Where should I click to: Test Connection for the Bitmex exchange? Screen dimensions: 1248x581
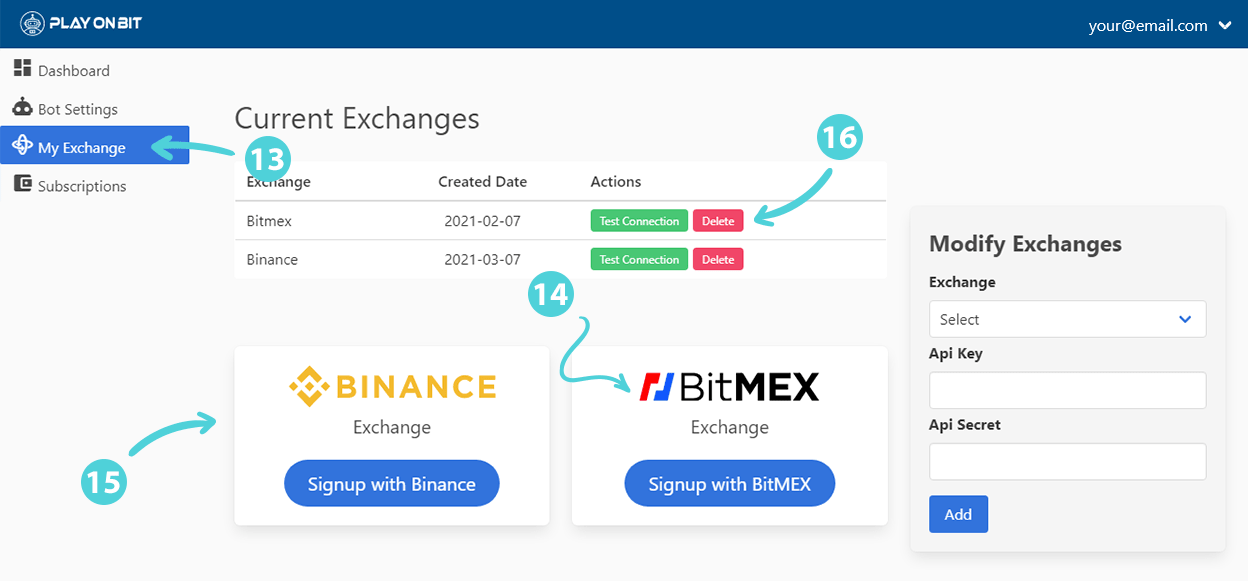[x=639, y=221]
